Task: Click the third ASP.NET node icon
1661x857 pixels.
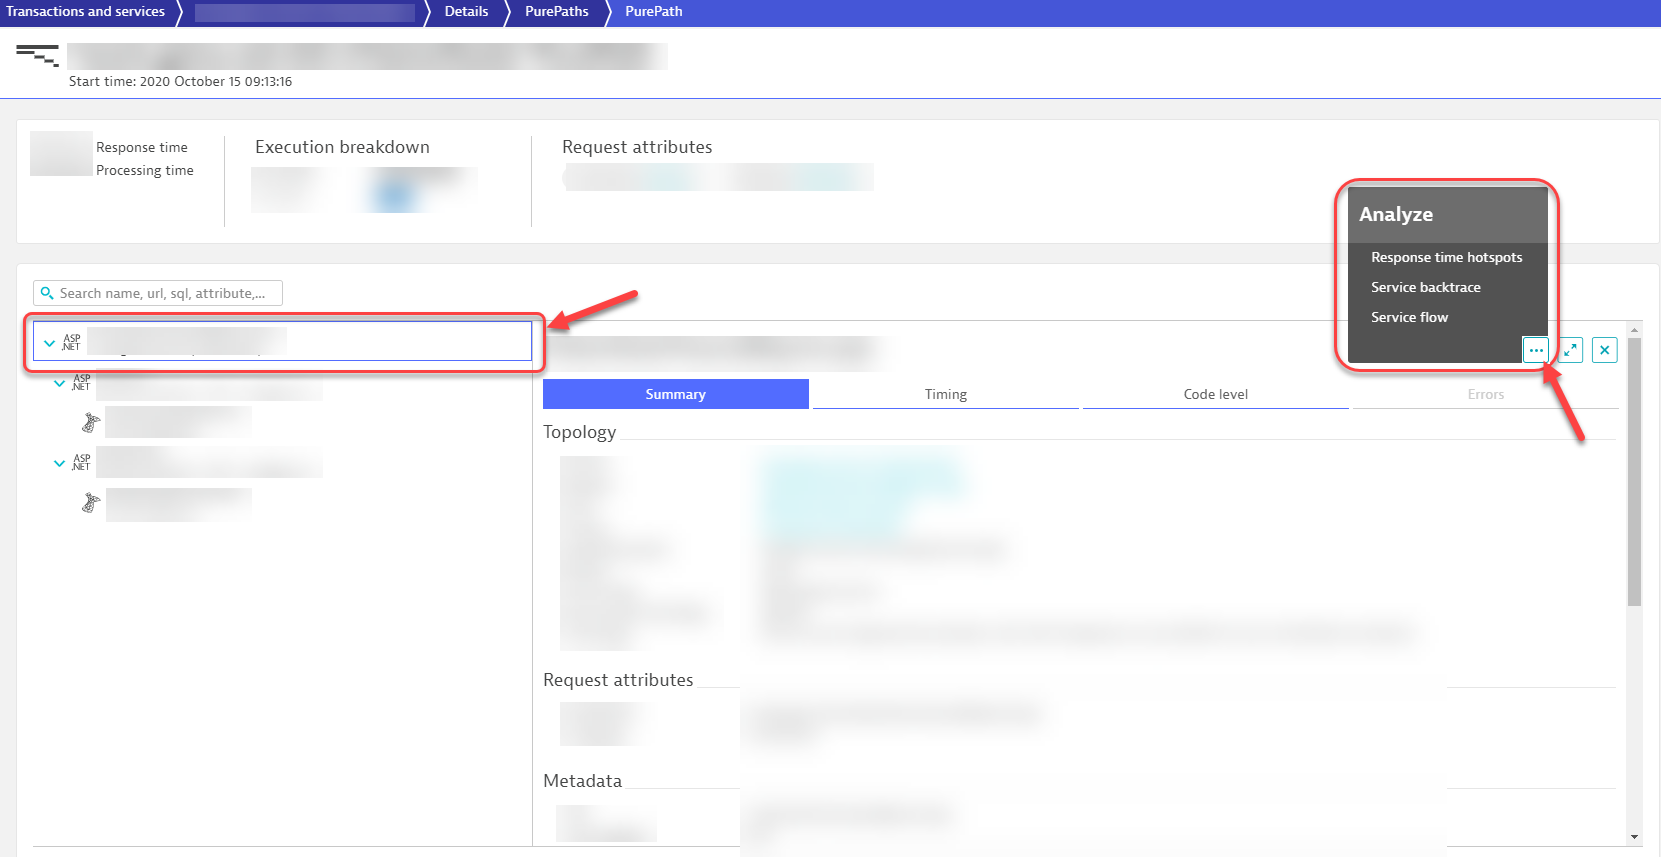Action: tap(81, 463)
